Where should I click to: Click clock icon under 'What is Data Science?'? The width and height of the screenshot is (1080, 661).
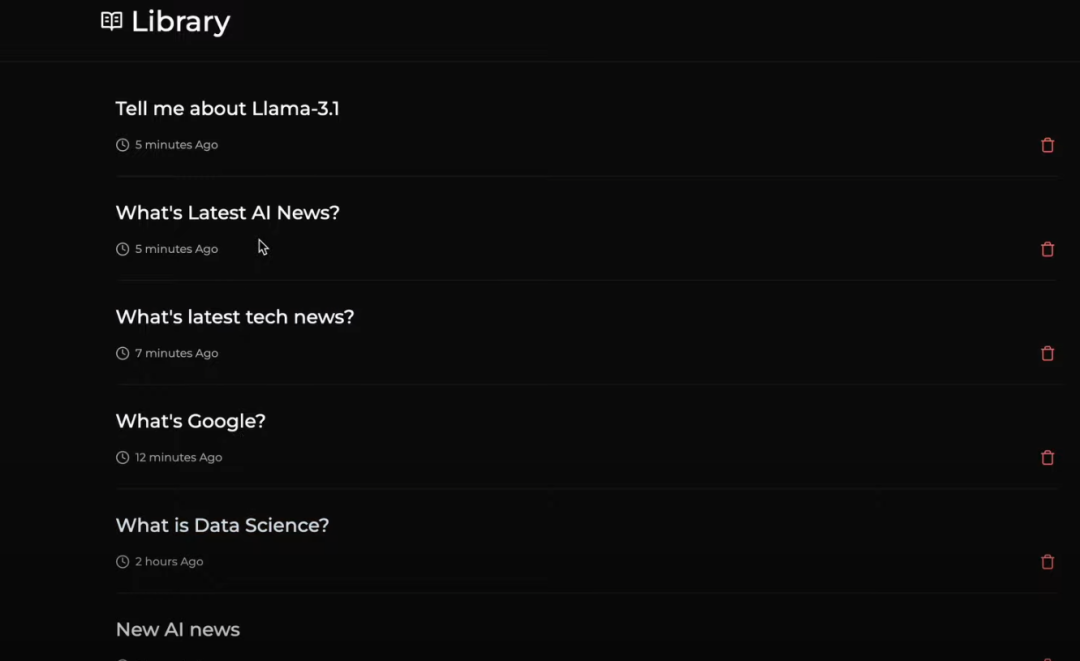pos(123,562)
